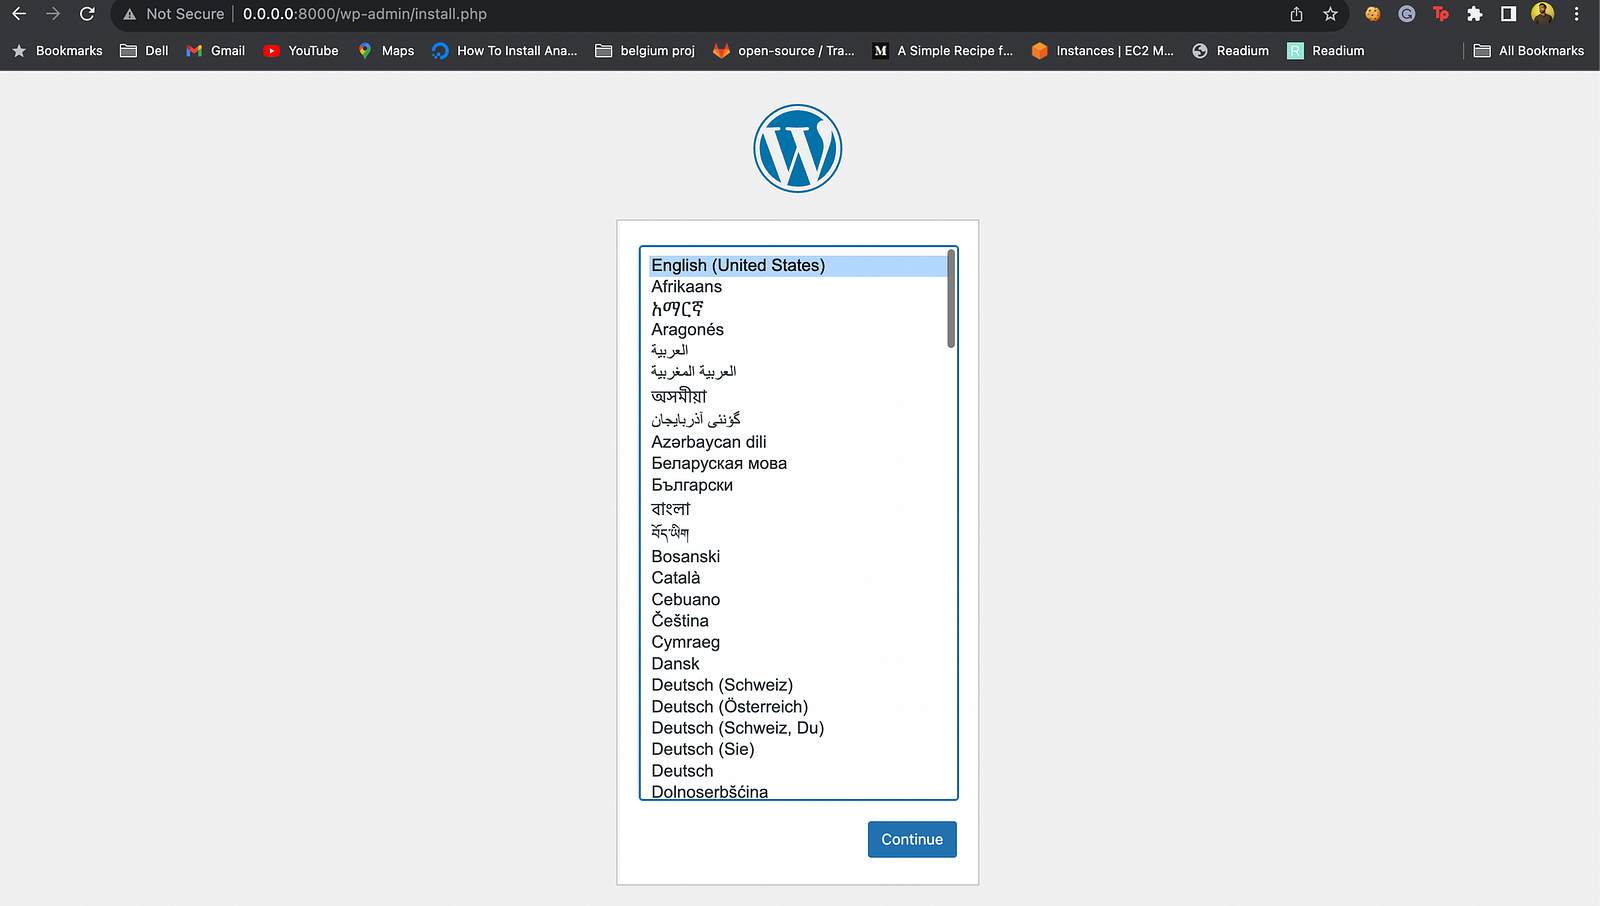Select Deutsch (Schweiz) language option
1600x906 pixels.
point(797,686)
